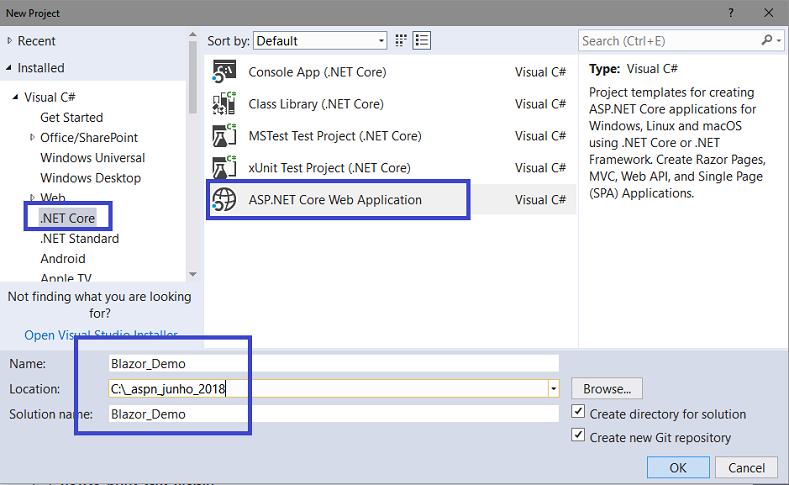The width and height of the screenshot is (789, 485).
Task: Select Windows Universal tree item
Action: [93, 157]
